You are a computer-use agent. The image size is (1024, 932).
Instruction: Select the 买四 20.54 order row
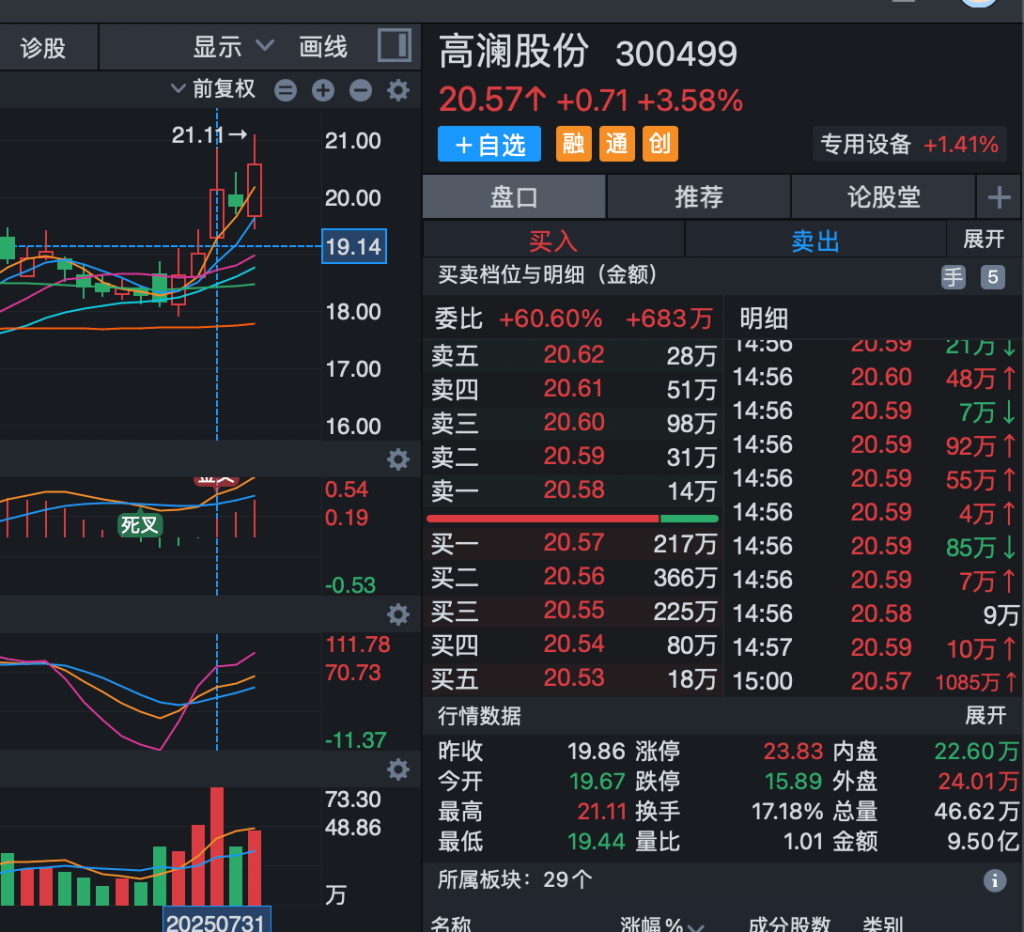click(574, 645)
